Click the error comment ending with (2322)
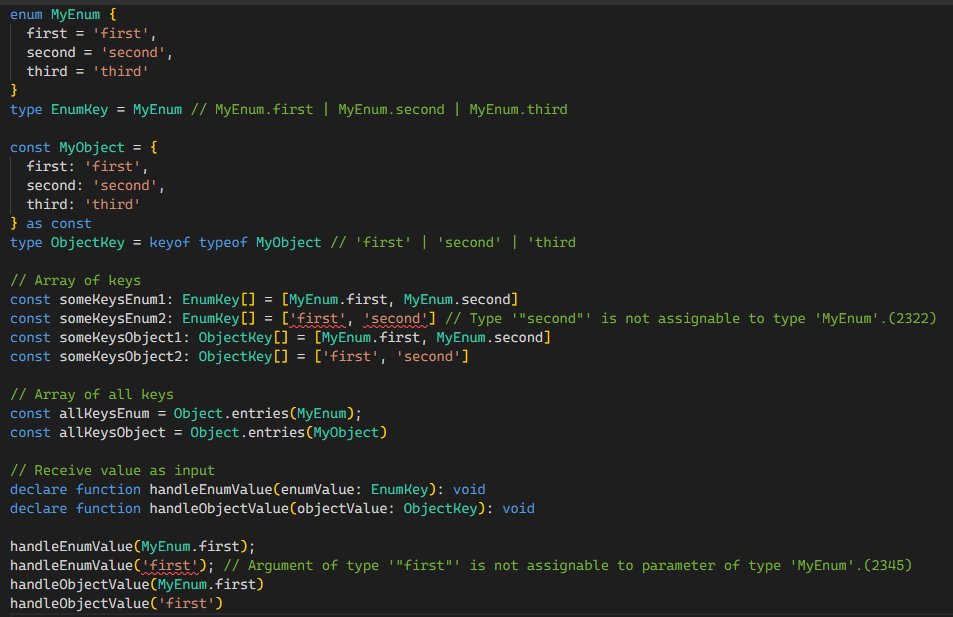 [x=690, y=319]
